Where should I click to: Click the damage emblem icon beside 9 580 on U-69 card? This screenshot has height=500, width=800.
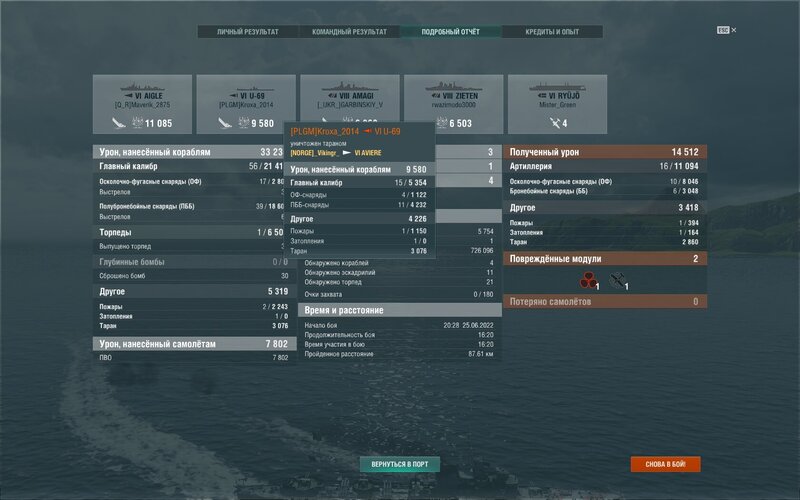(x=244, y=122)
